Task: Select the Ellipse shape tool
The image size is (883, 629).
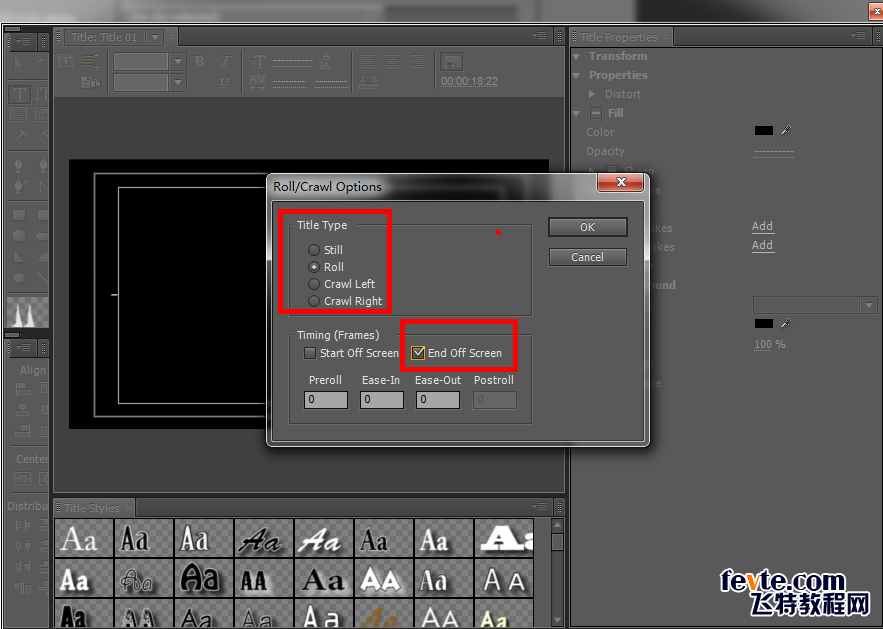Action: pos(19,278)
